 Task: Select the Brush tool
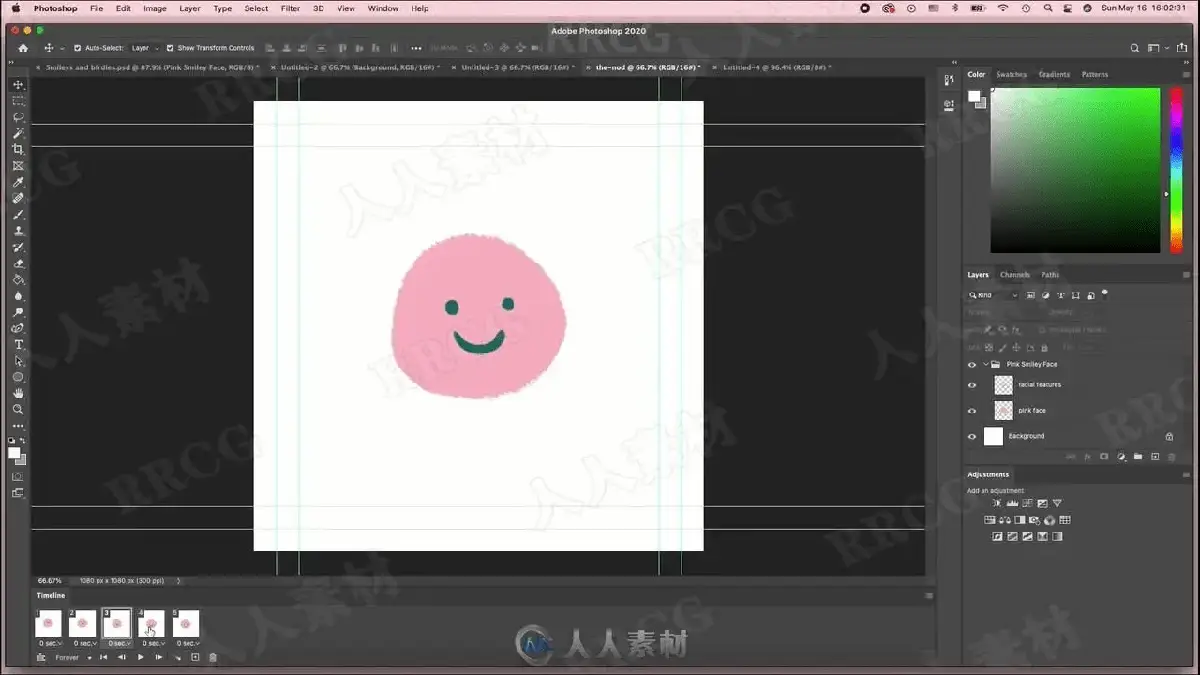(18, 215)
